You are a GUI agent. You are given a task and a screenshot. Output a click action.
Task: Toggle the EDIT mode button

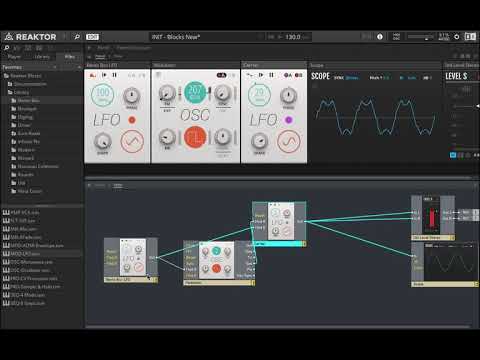[x=92, y=37]
